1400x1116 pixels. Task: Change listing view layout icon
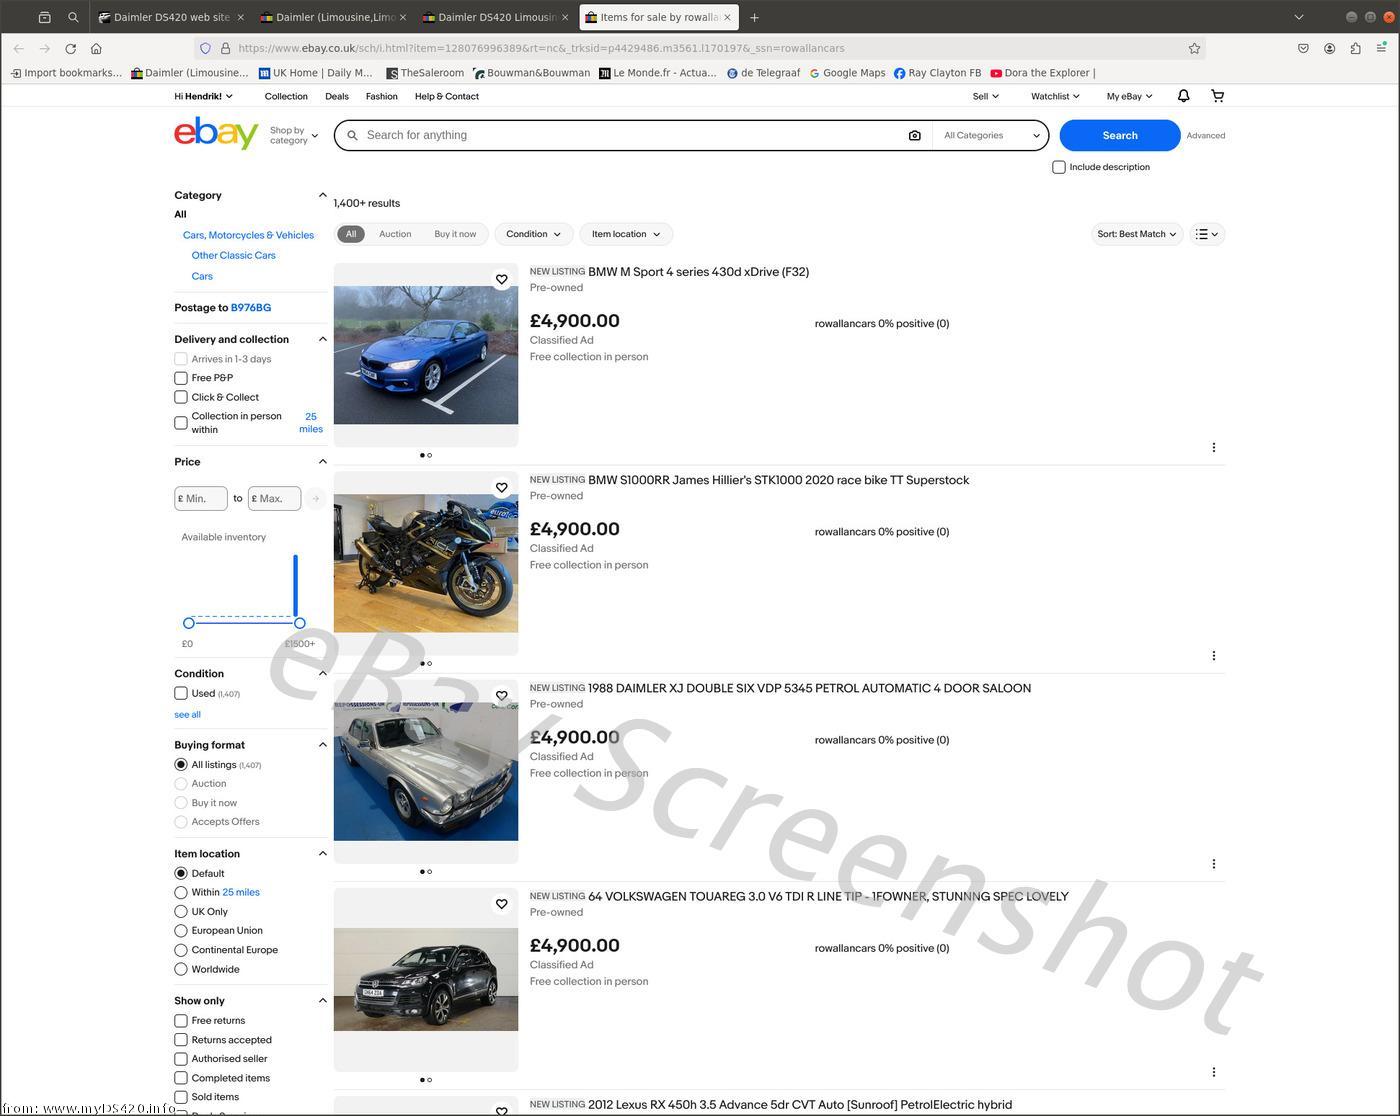(x=1207, y=234)
